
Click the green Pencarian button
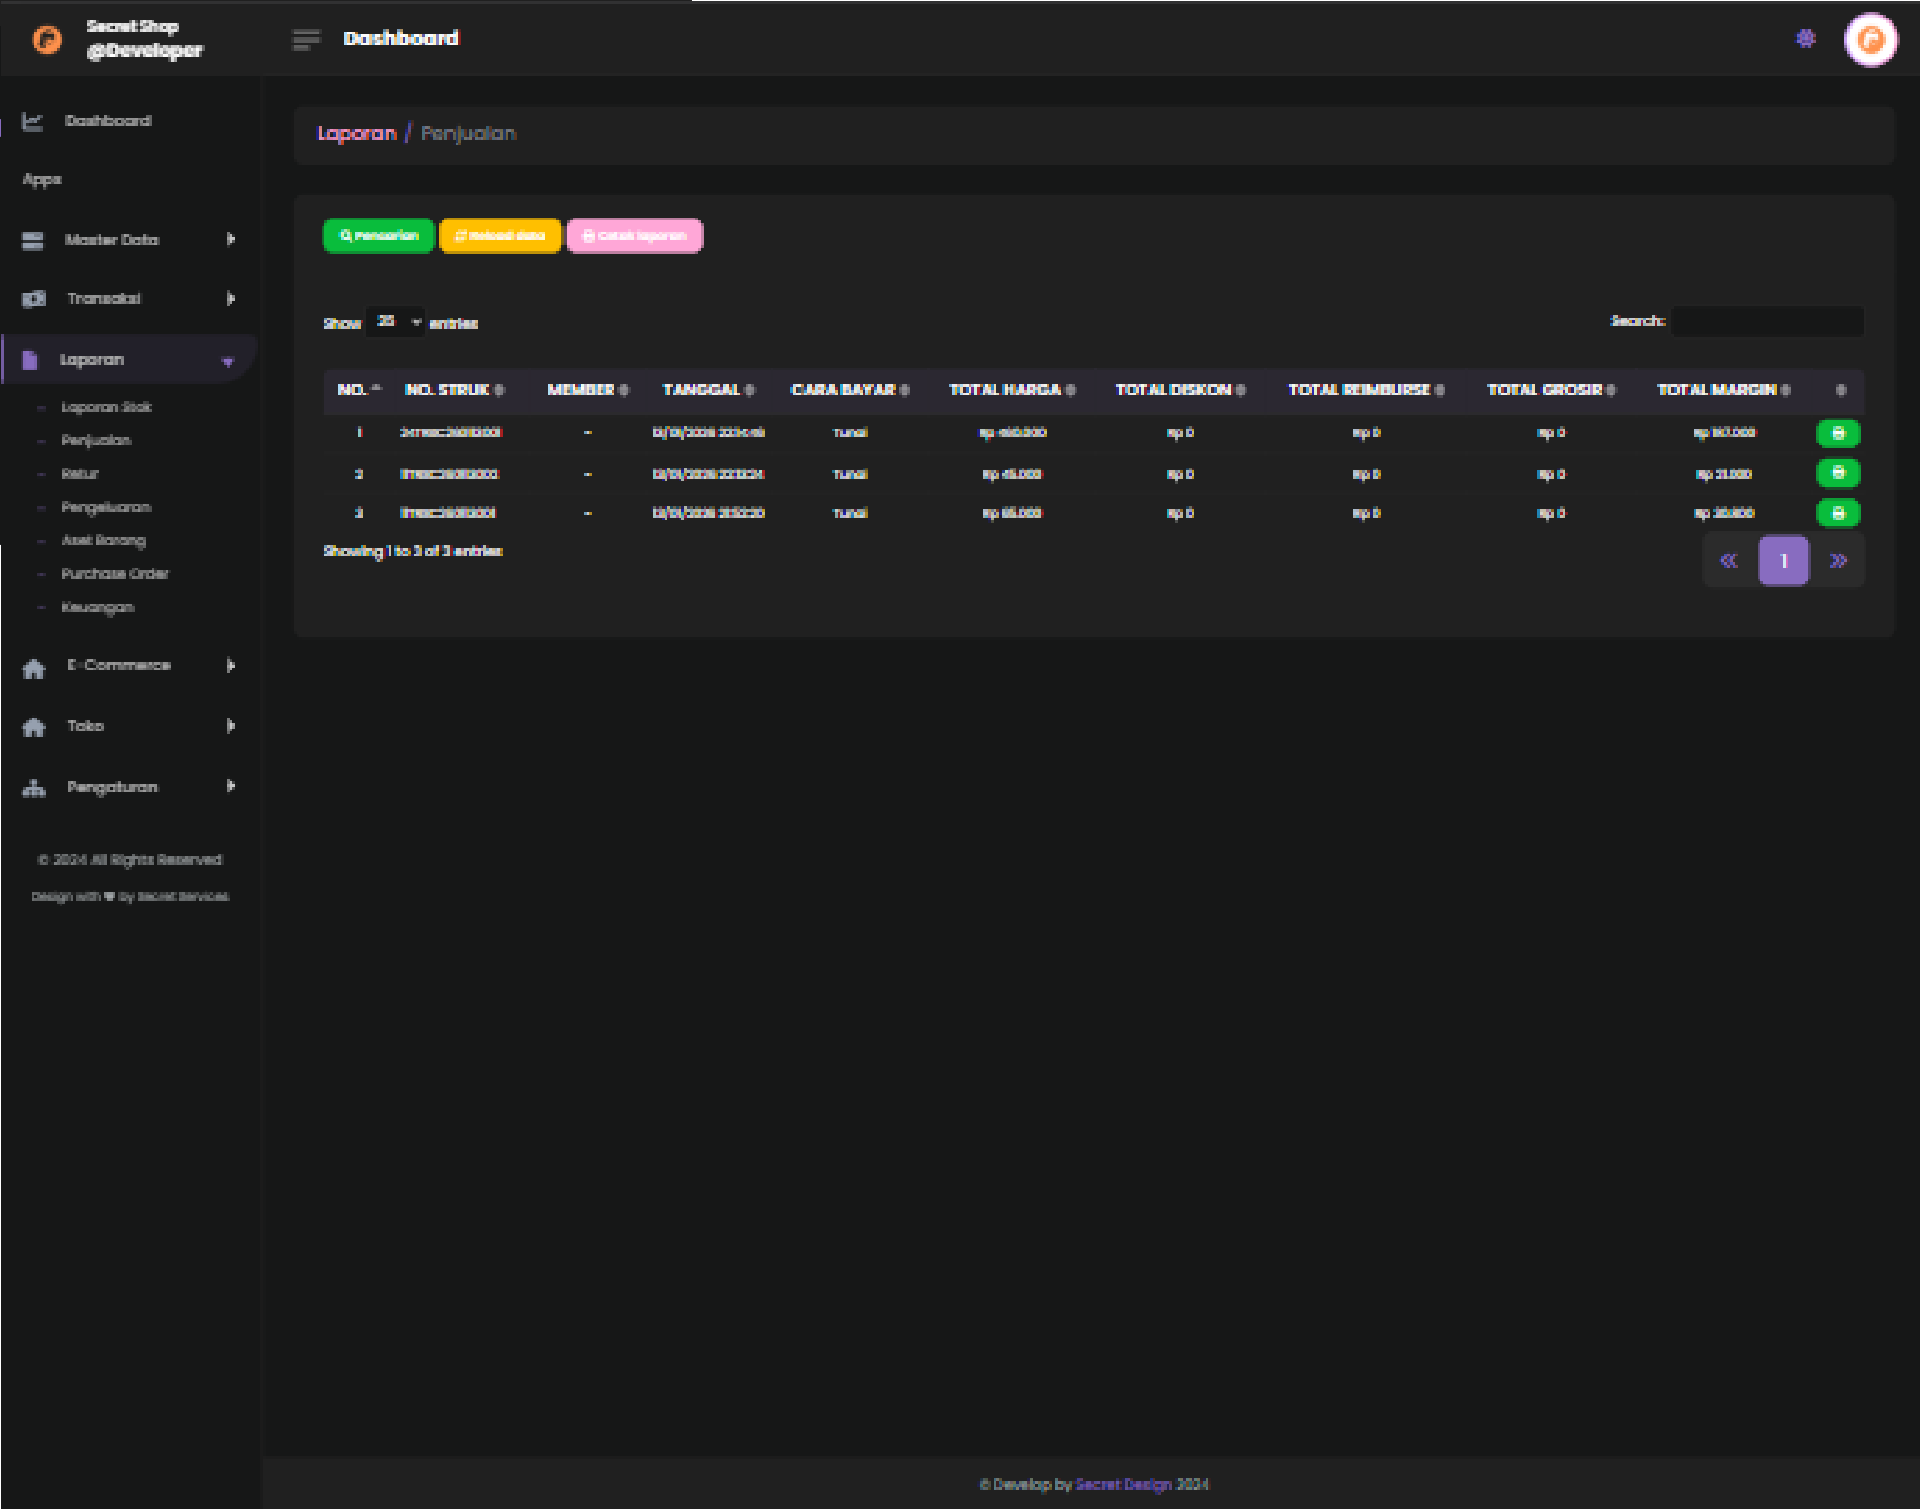pos(379,236)
